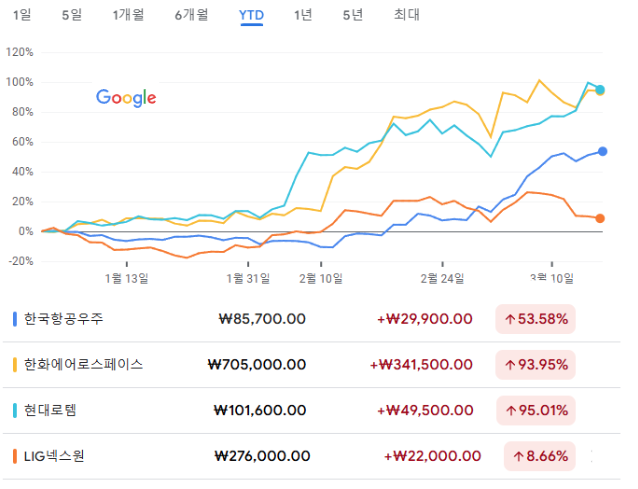Click the orange endpoint dot on chart

tap(600, 218)
